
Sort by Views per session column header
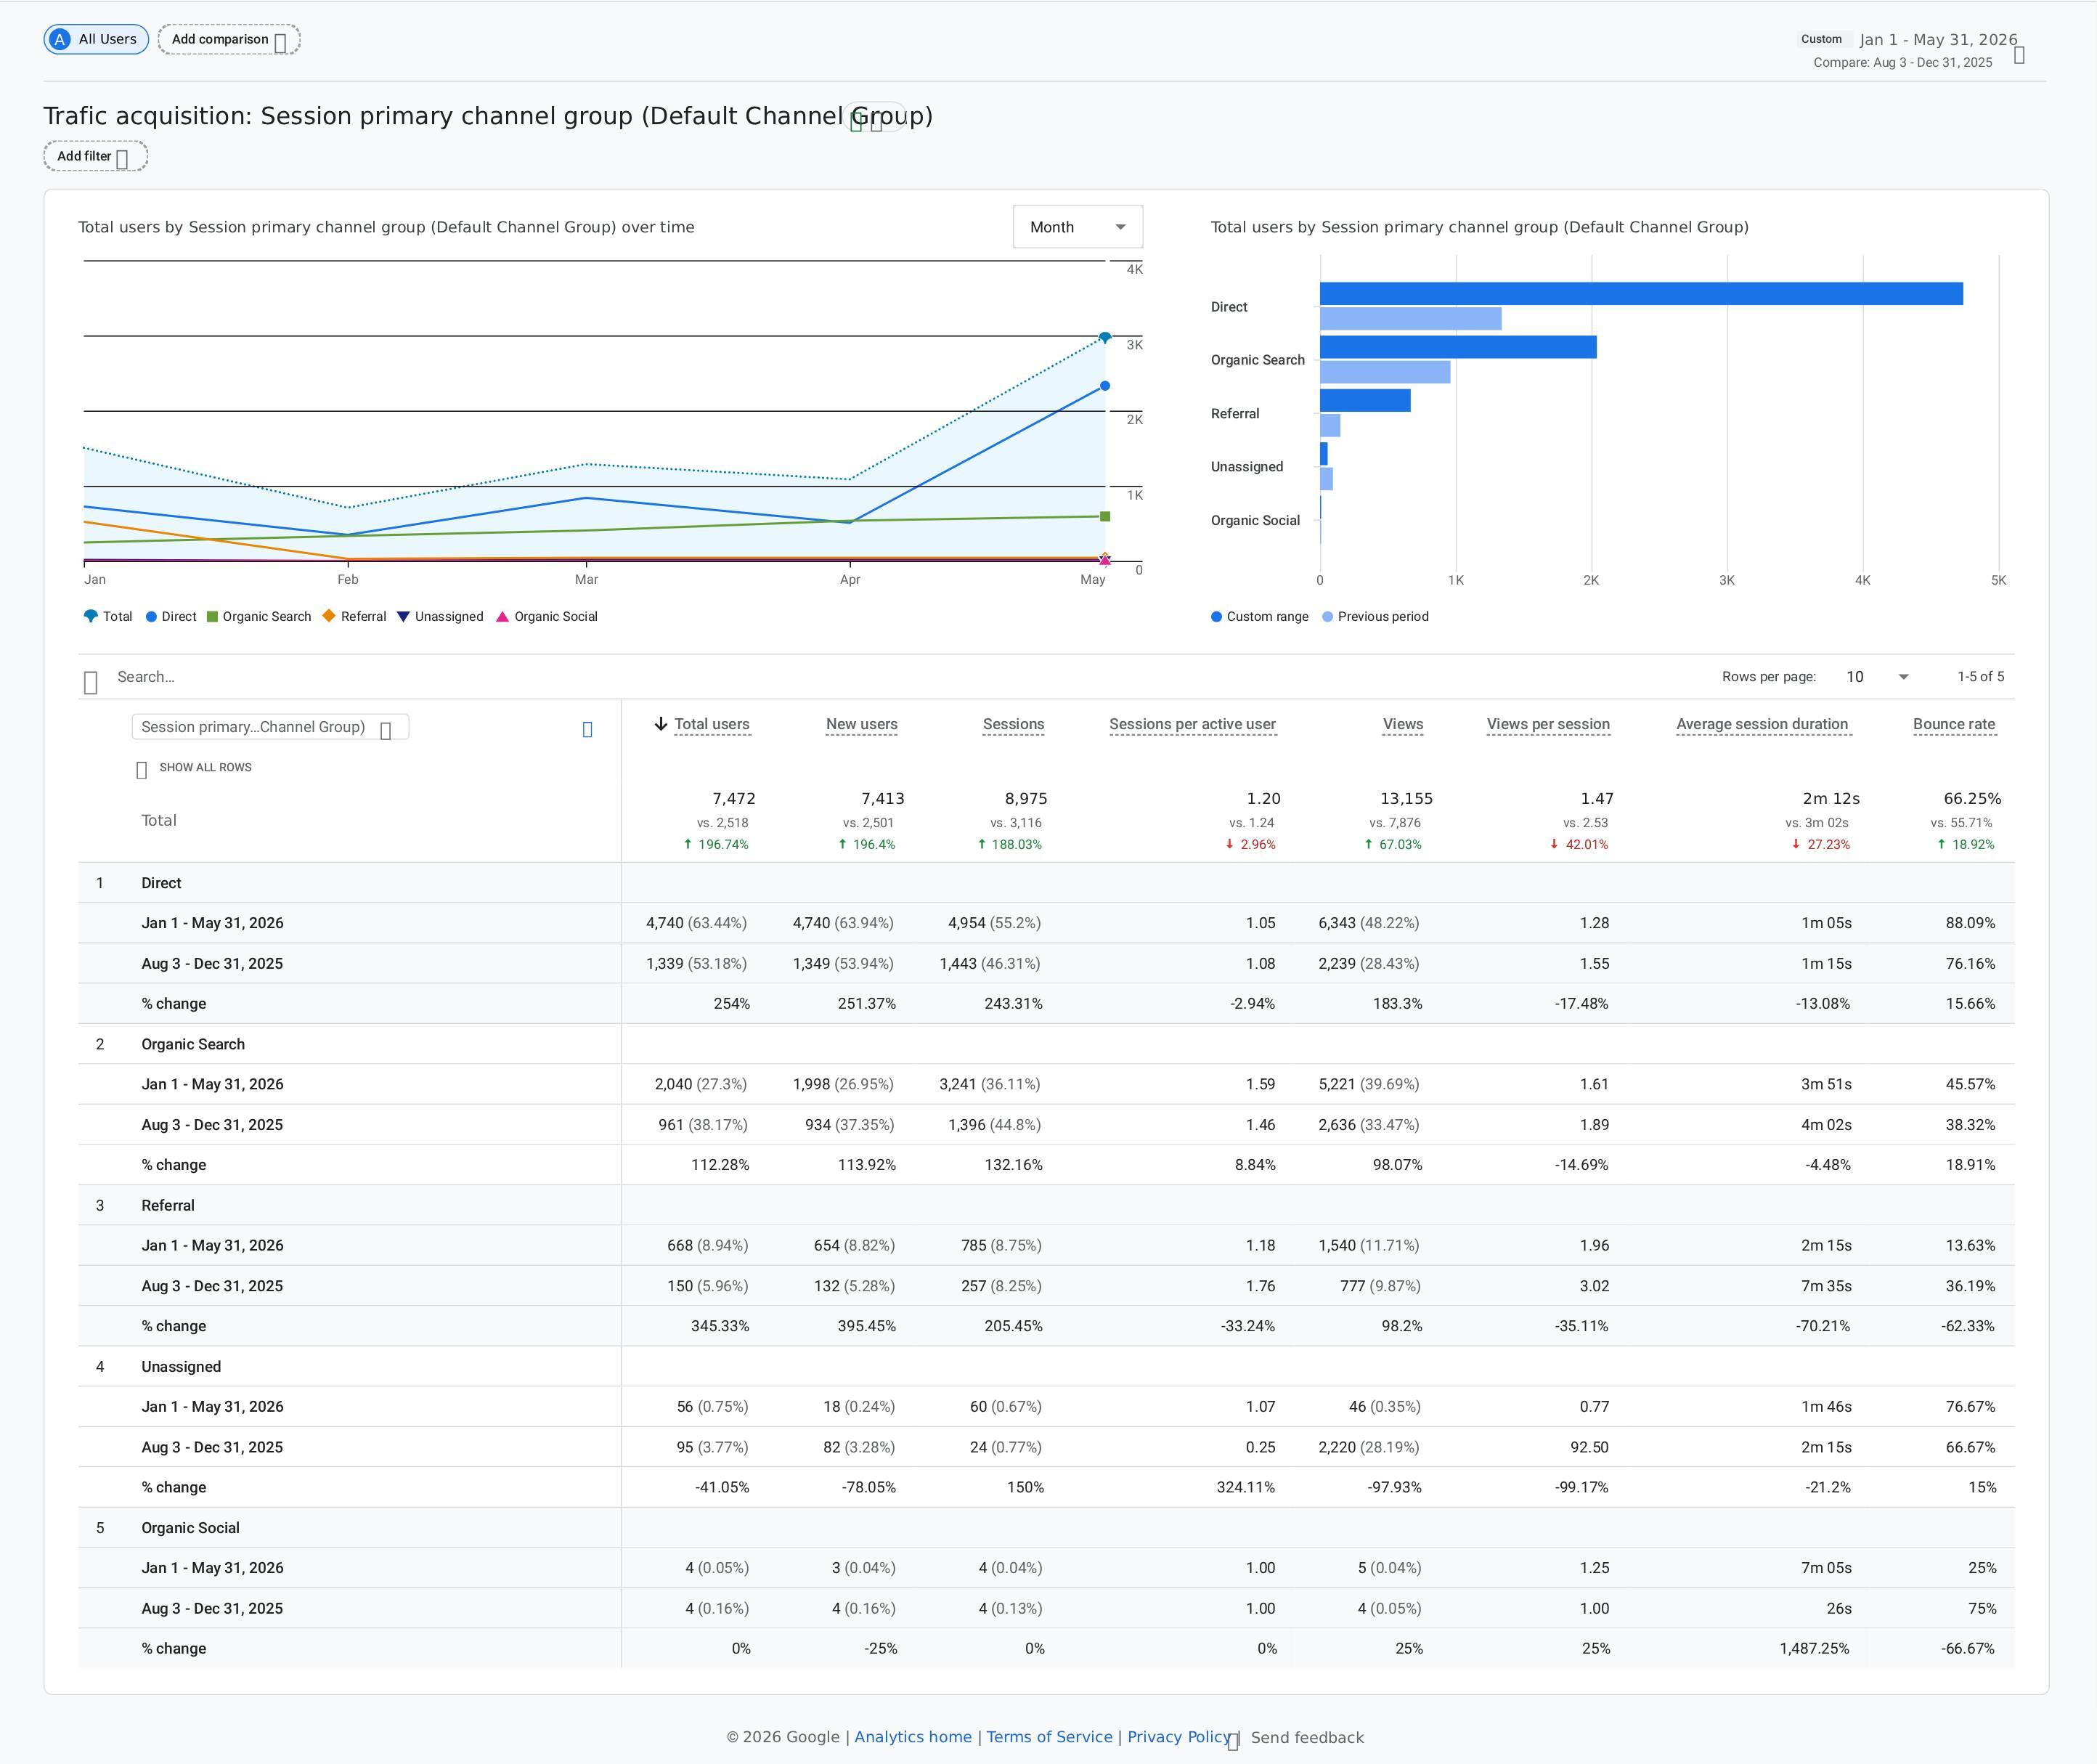pos(1548,724)
